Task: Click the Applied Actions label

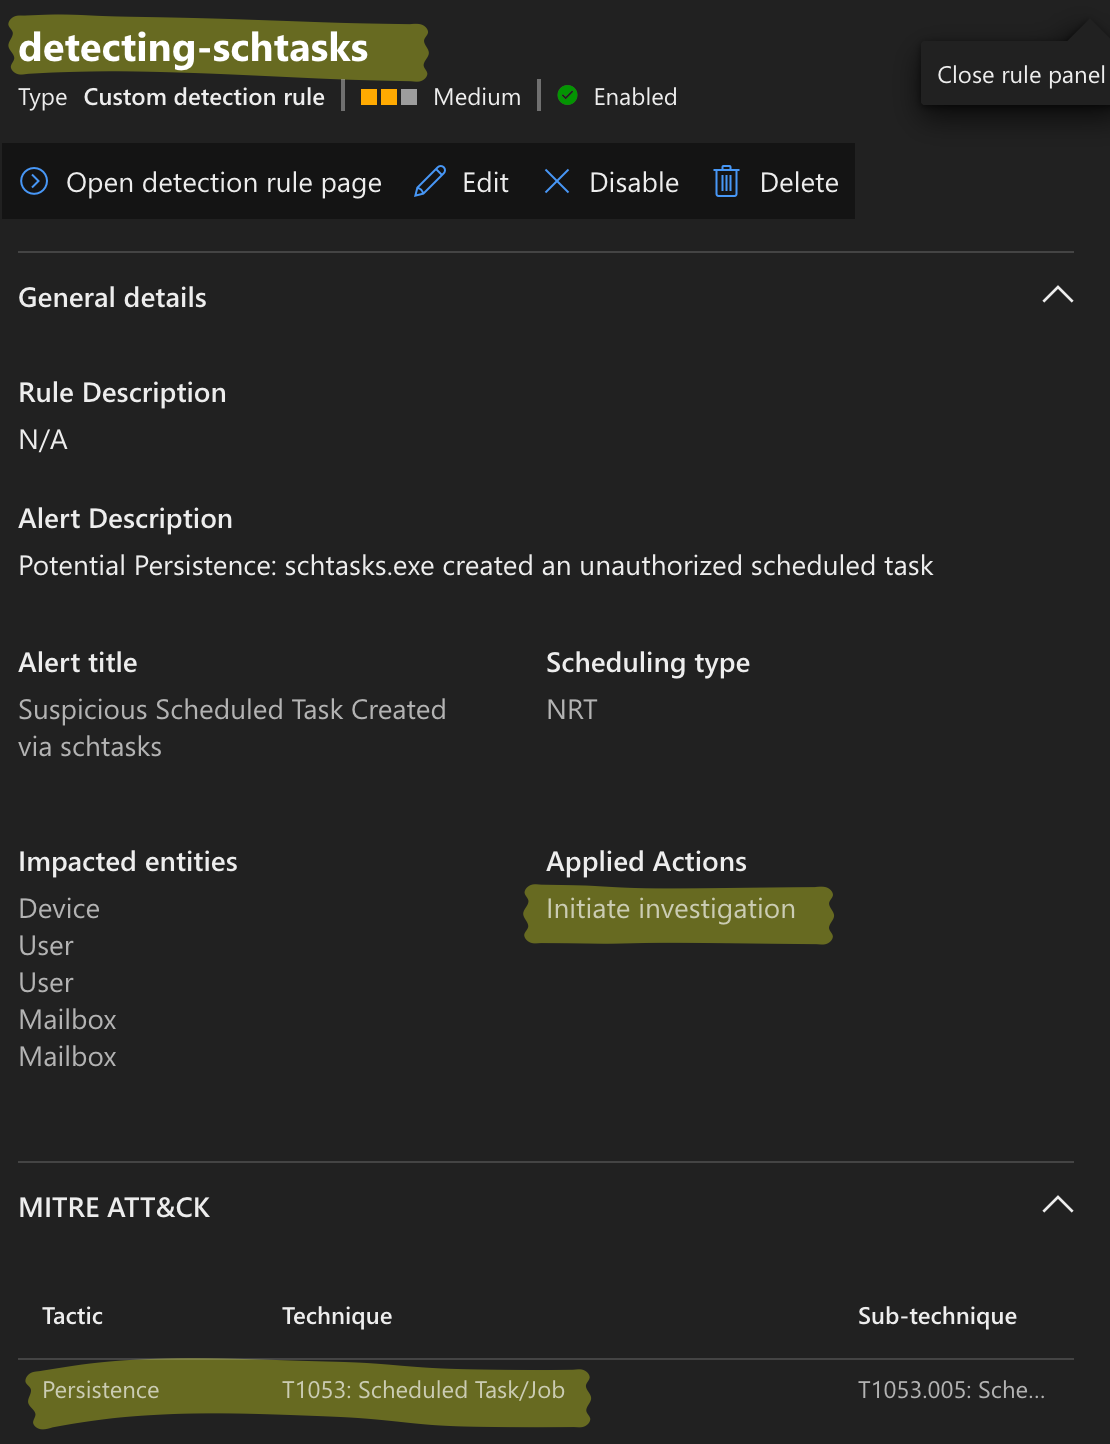Action: pos(646,861)
